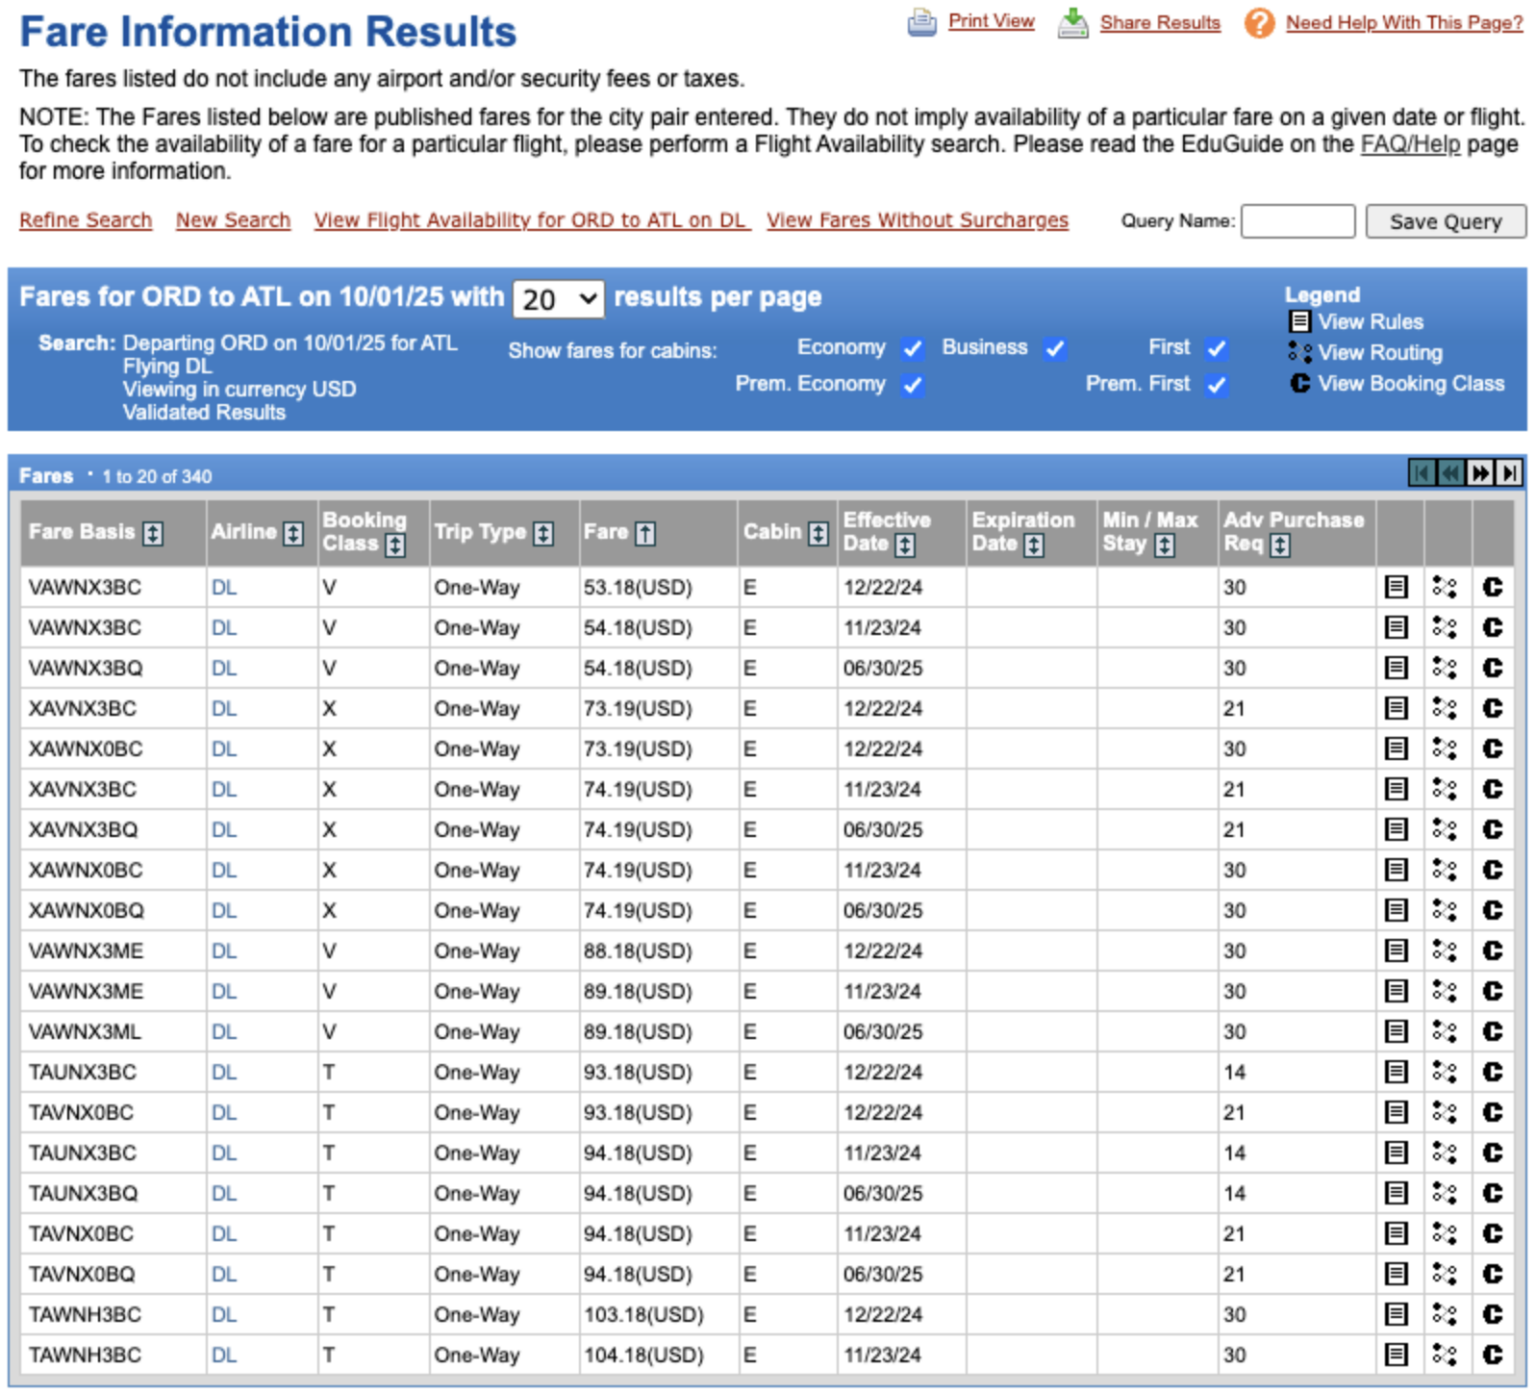Sort the table by Fare column
Screen dimensions: 1536x1394
click(x=646, y=534)
